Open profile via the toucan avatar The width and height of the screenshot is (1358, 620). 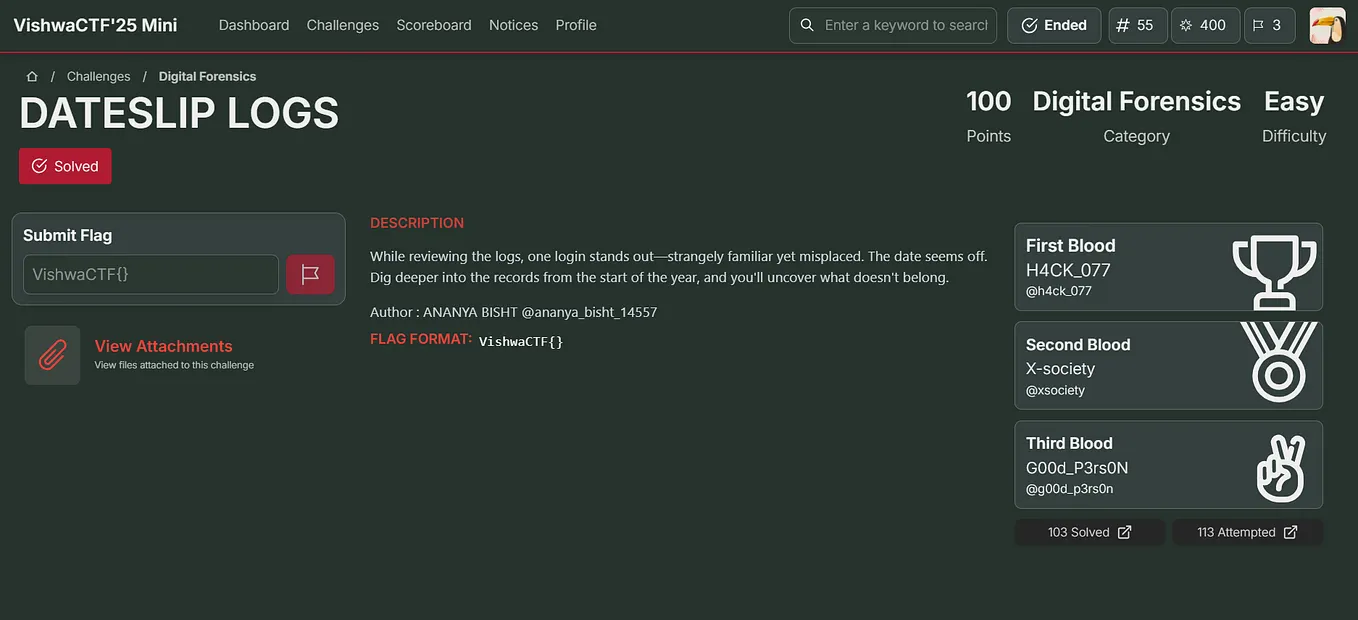(x=1327, y=25)
